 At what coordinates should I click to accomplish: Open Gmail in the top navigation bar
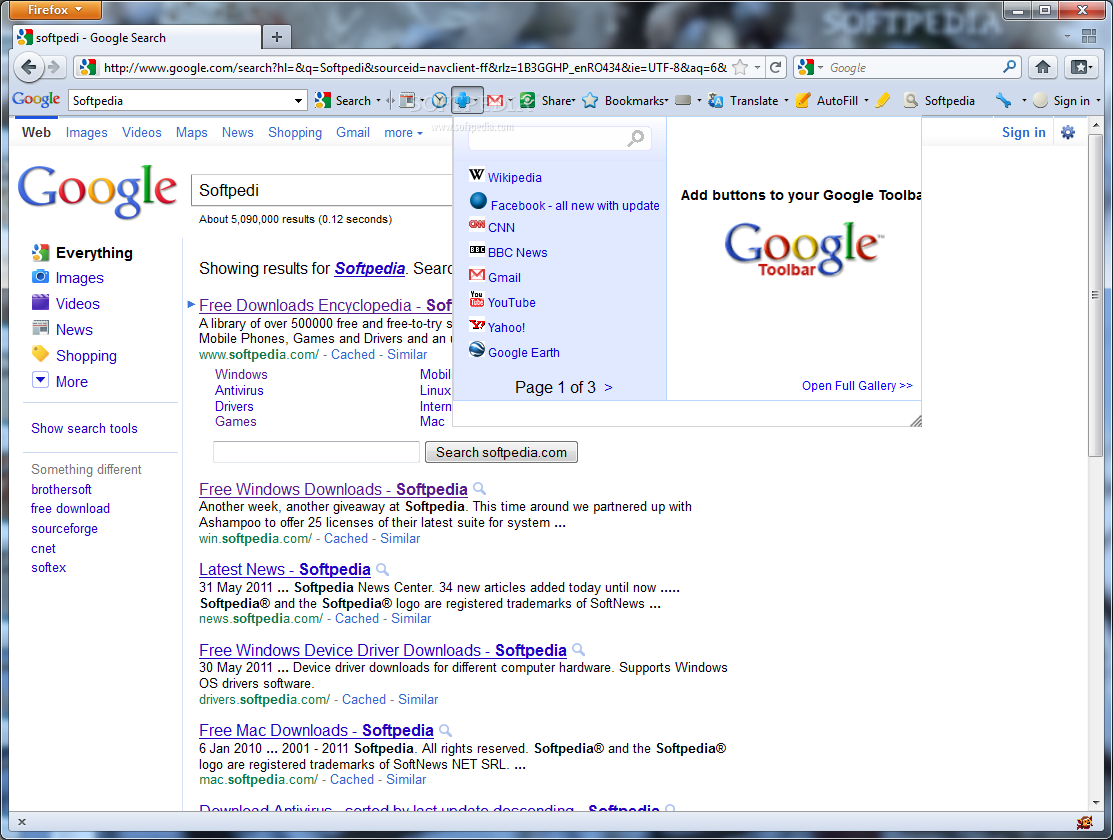(353, 133)
